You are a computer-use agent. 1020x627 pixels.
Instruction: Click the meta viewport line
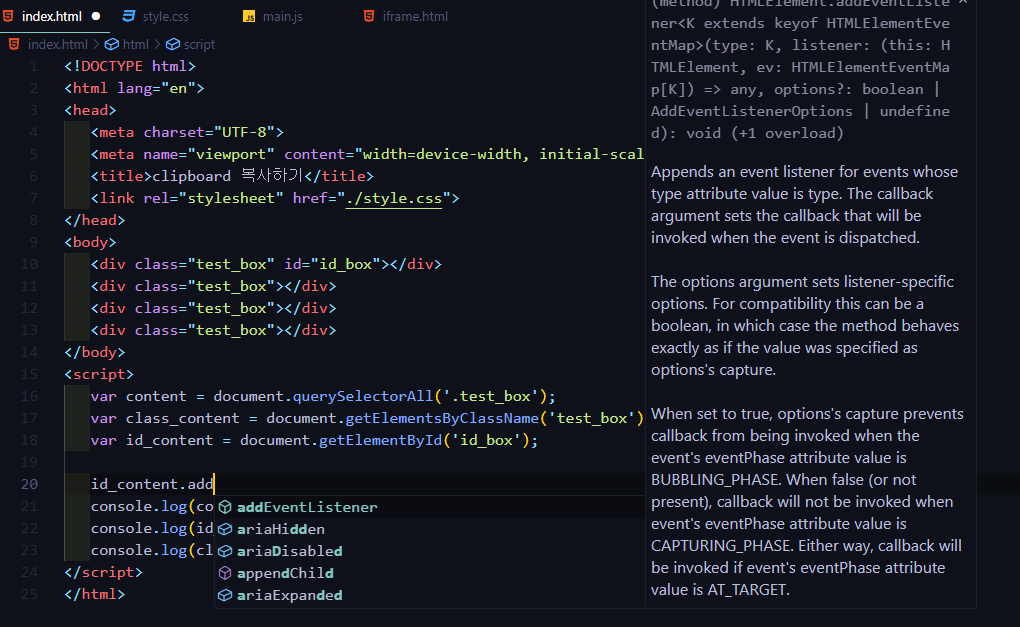click(x=367, y=154)
